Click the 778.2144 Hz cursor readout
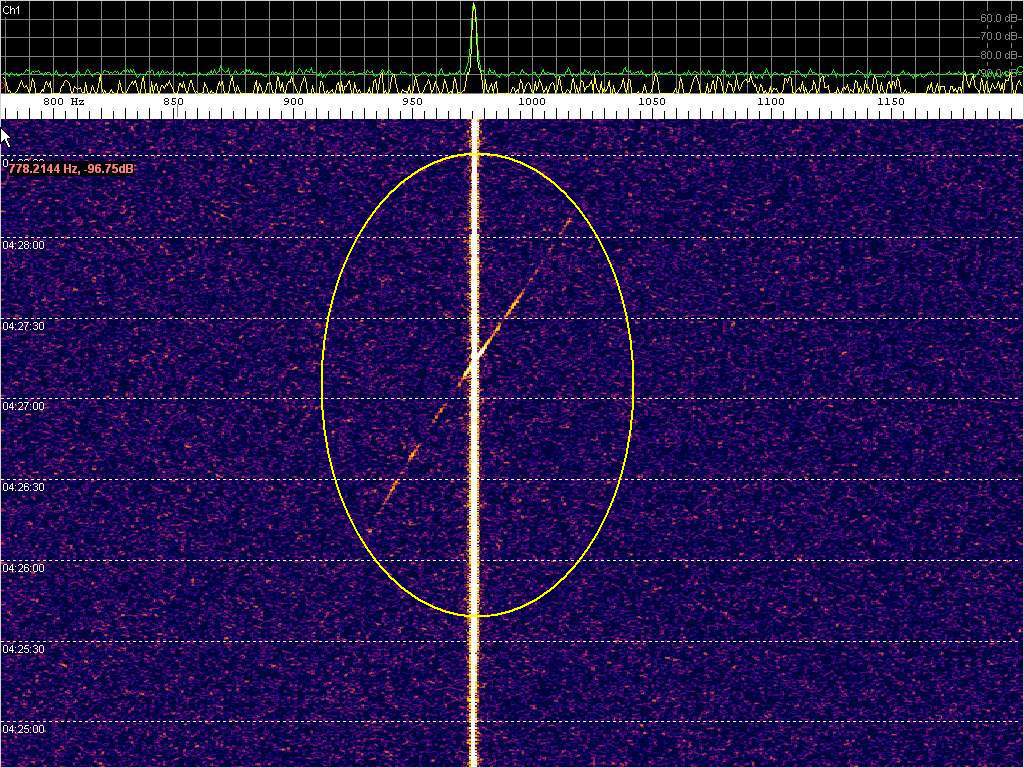The width and height of the screenshot is (1024, 768). 71,170
